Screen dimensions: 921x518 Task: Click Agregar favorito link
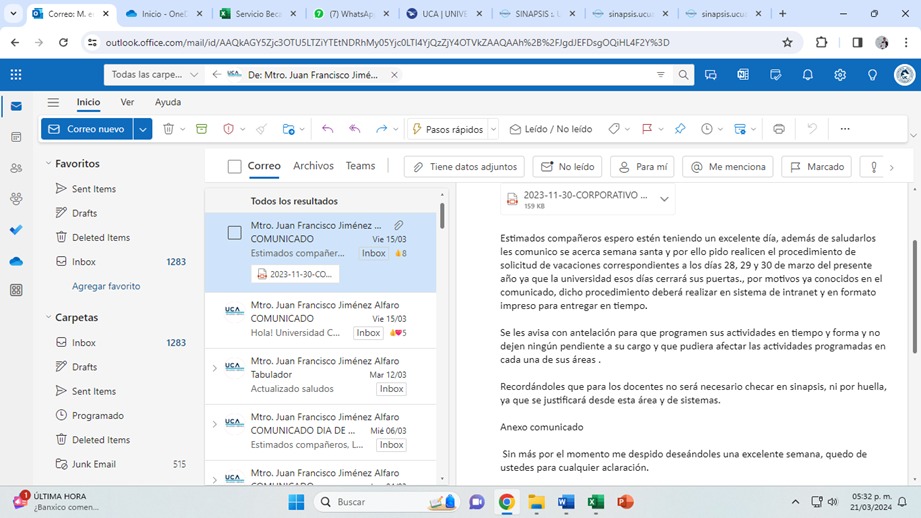[106, 286]
